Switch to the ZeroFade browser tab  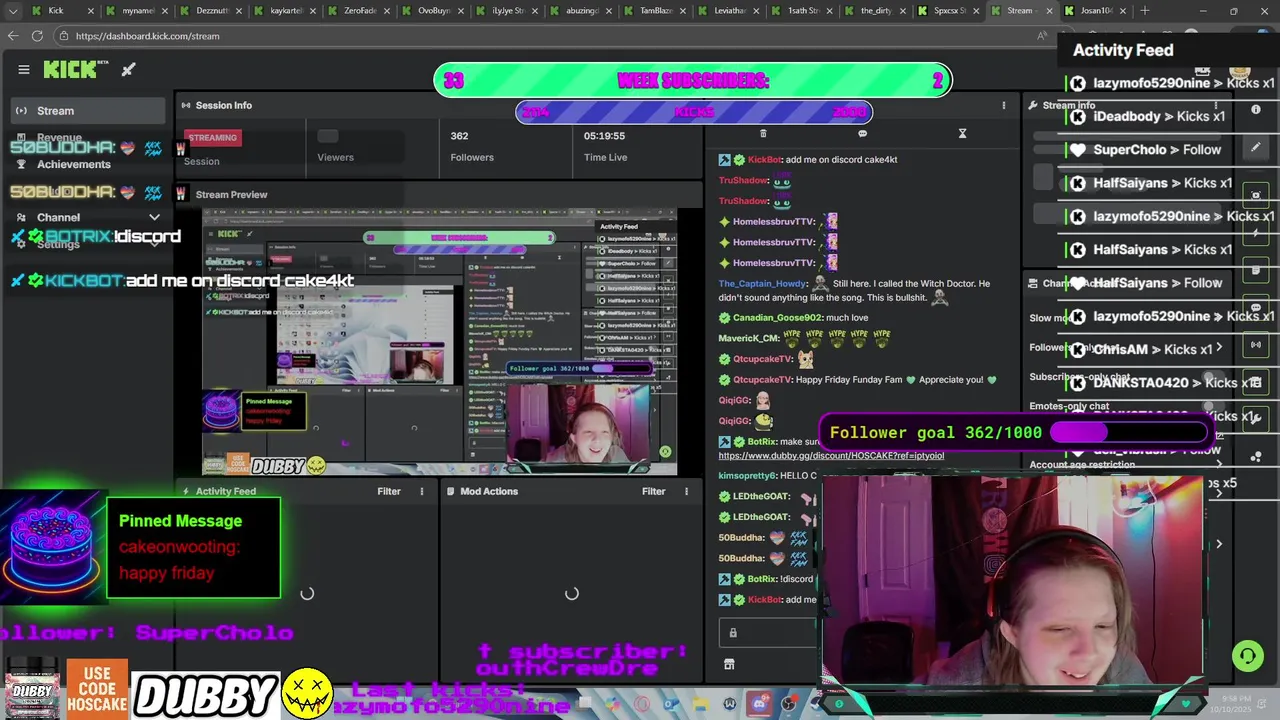(361, 11)
